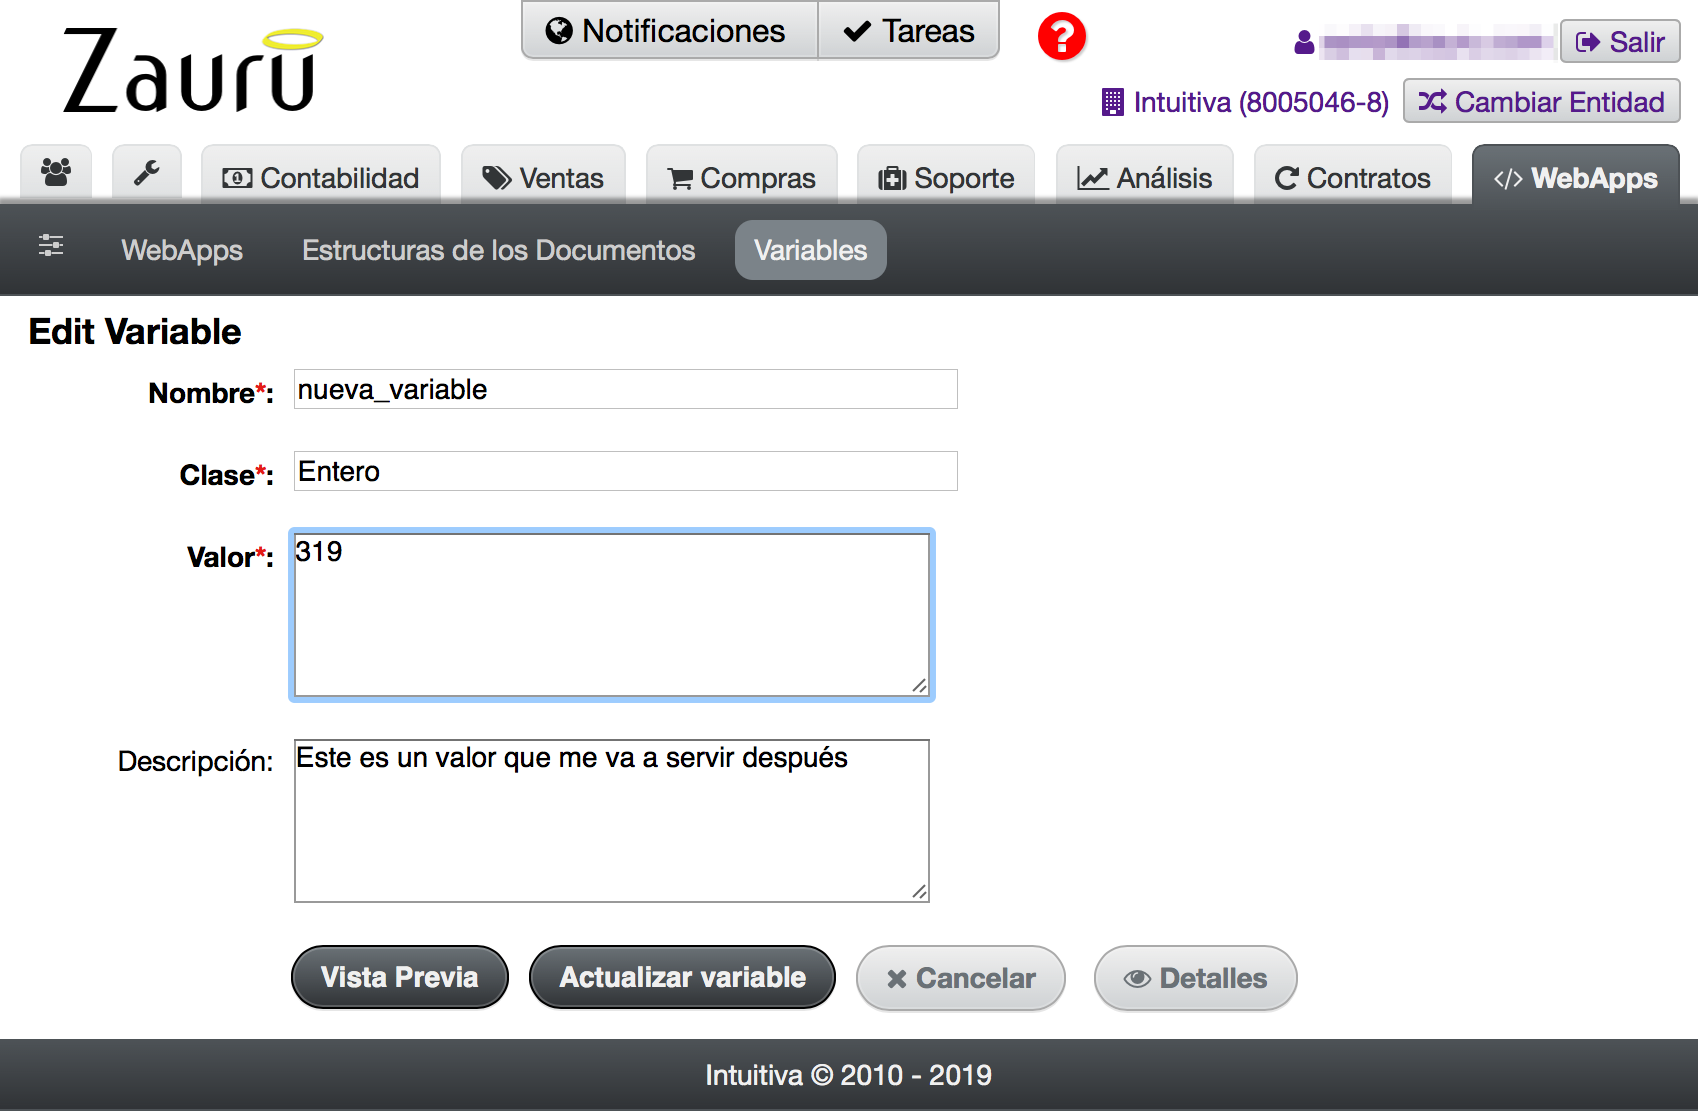Cancel editing with the Cancelar button

click(x=960, y=978)
